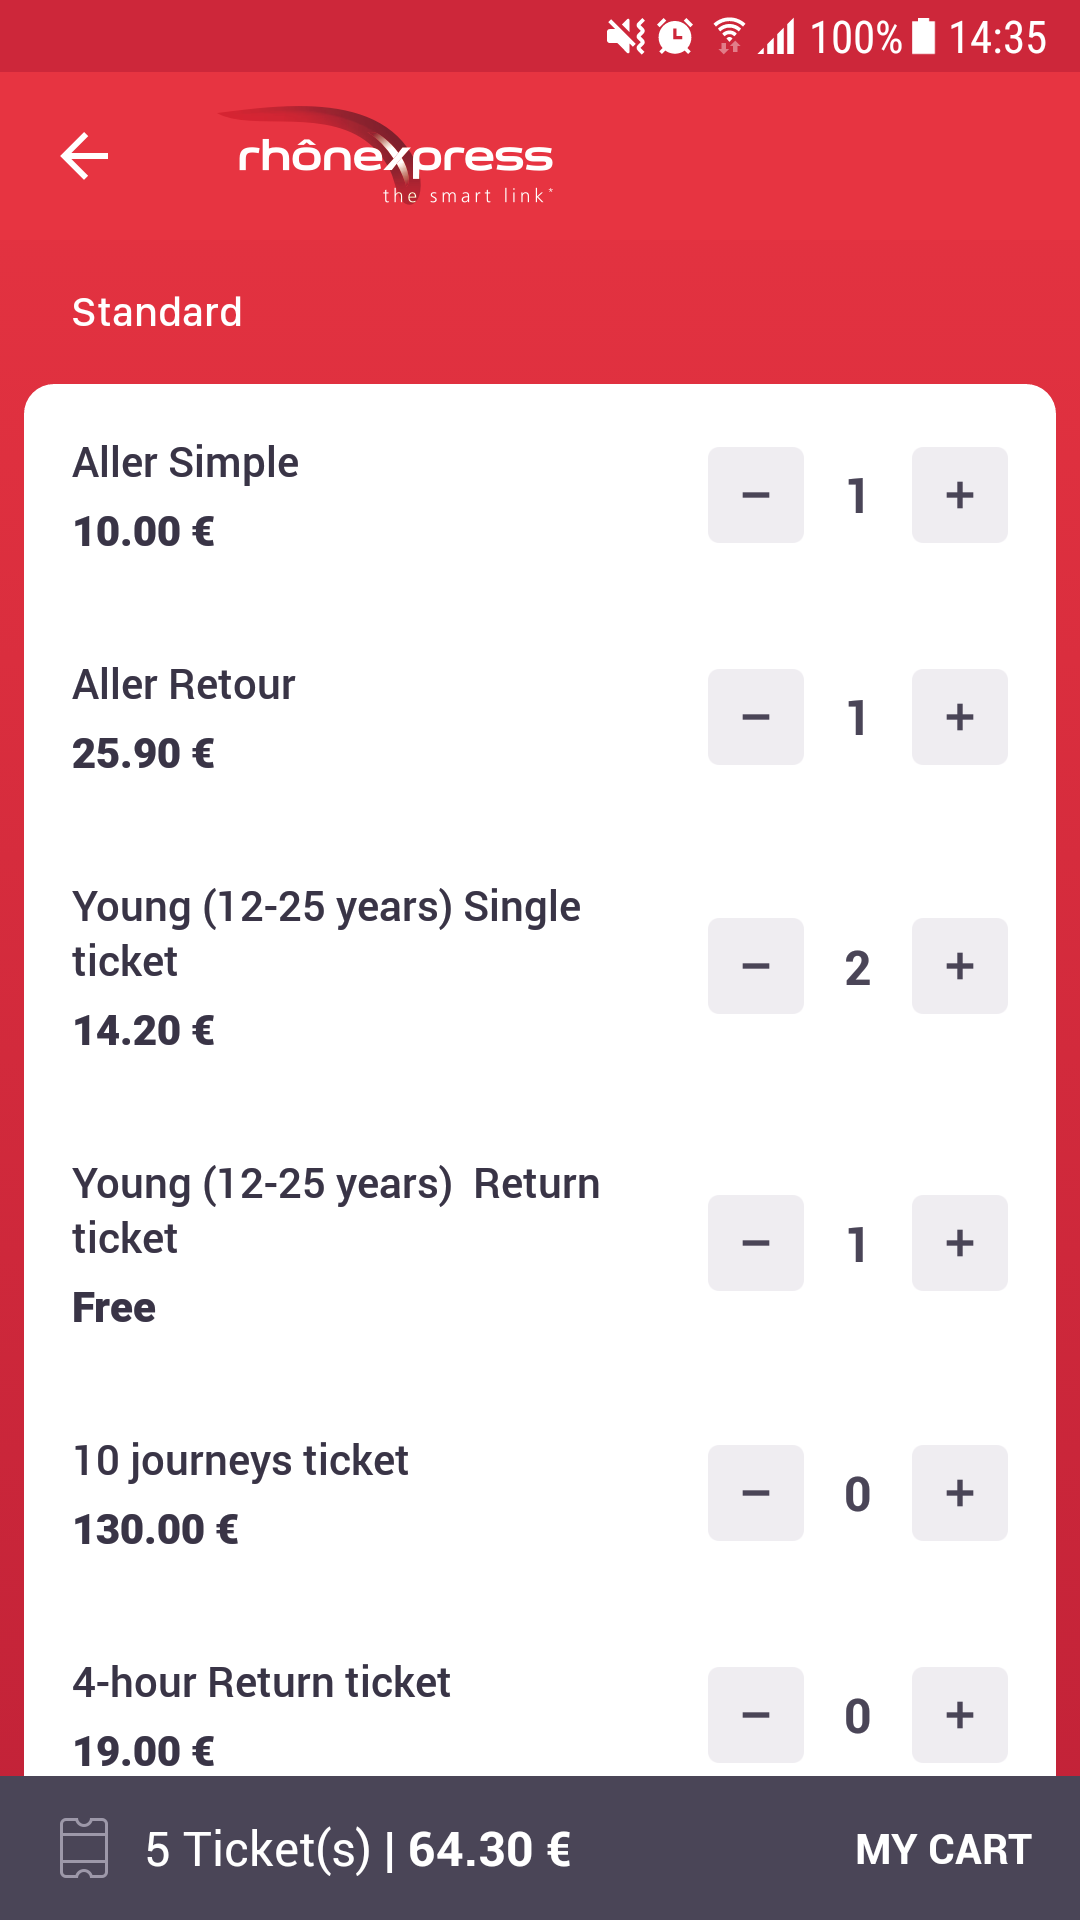Decrease Young Return ticket count
The width and height of the screenshot is (1080, 1920).
756,1243
